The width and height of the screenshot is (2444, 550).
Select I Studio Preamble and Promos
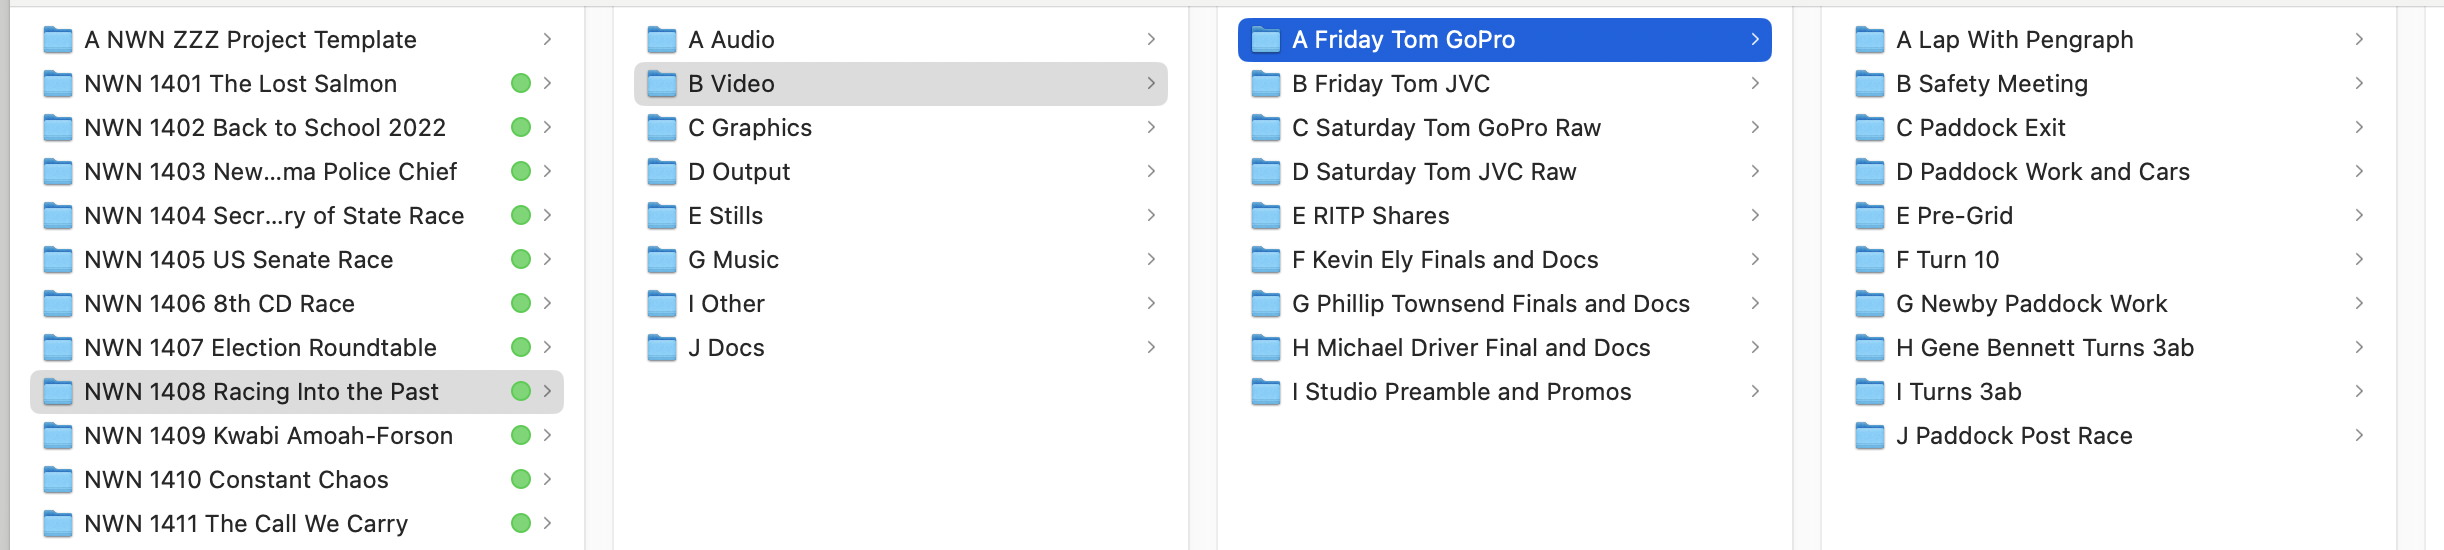pyautogui.click(x=1460, y=392)
